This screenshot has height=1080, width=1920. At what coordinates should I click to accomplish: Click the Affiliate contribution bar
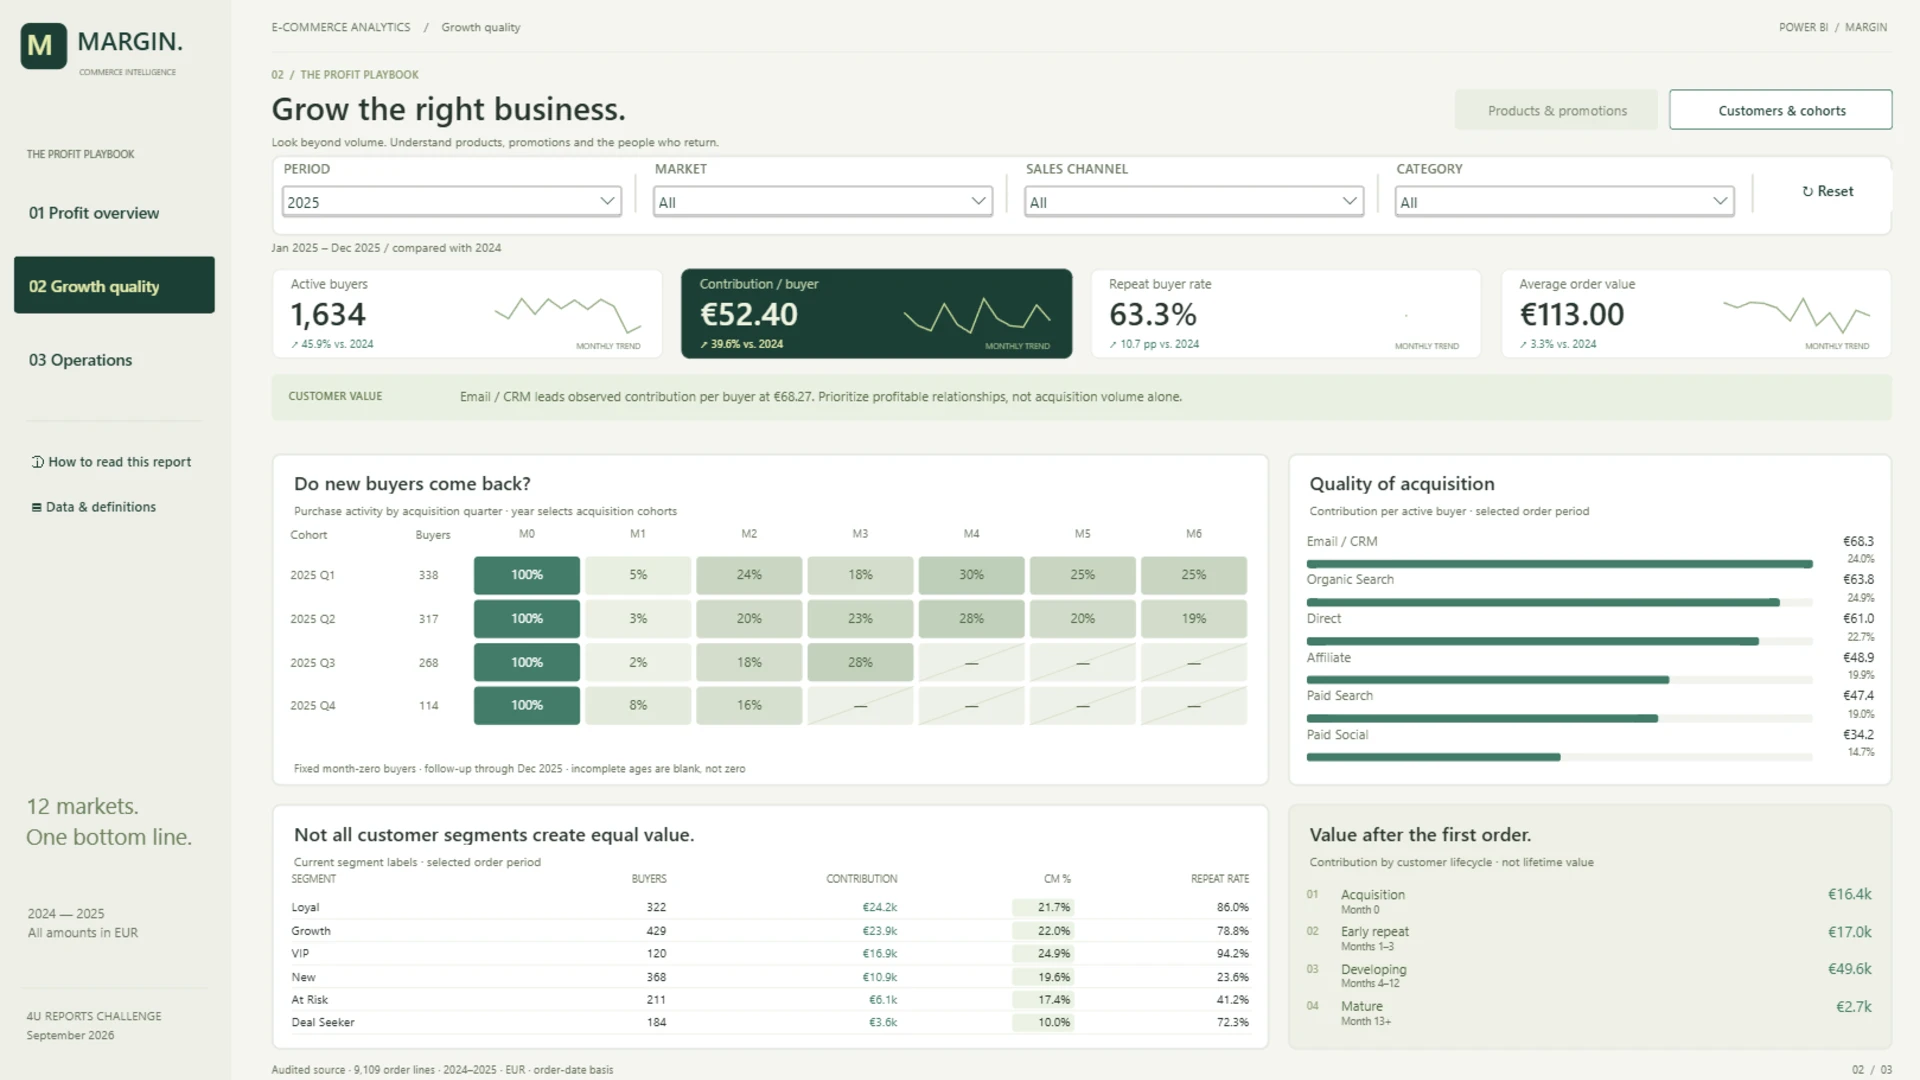pyautogui.click(x=1487, y=680)
